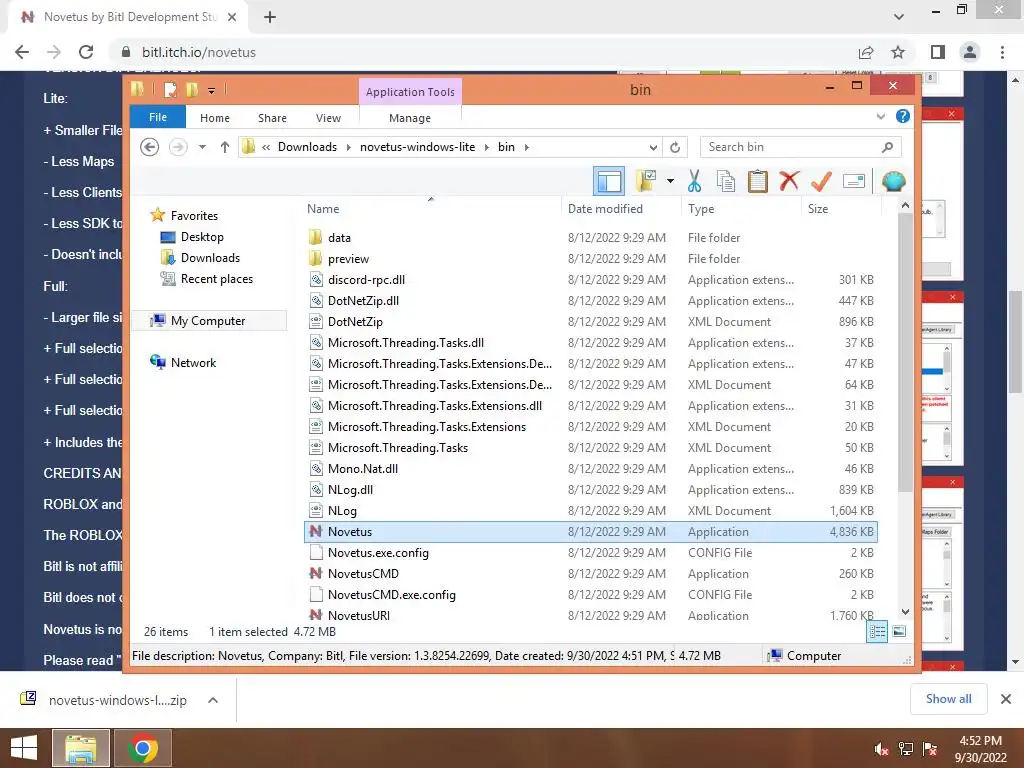Screen dimensions: 1024x768
Task: Click the Copy pages icon
Action: point(726,181)
